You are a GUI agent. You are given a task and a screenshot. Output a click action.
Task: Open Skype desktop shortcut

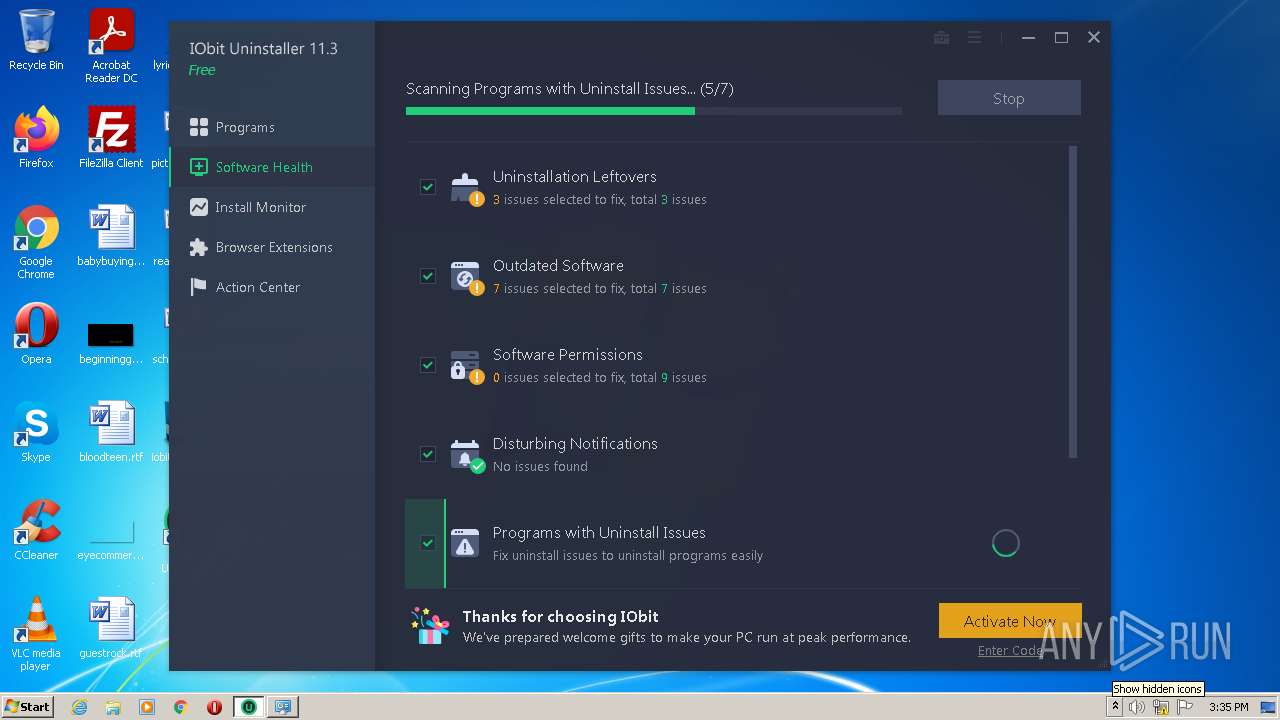(x=36, y=433)
